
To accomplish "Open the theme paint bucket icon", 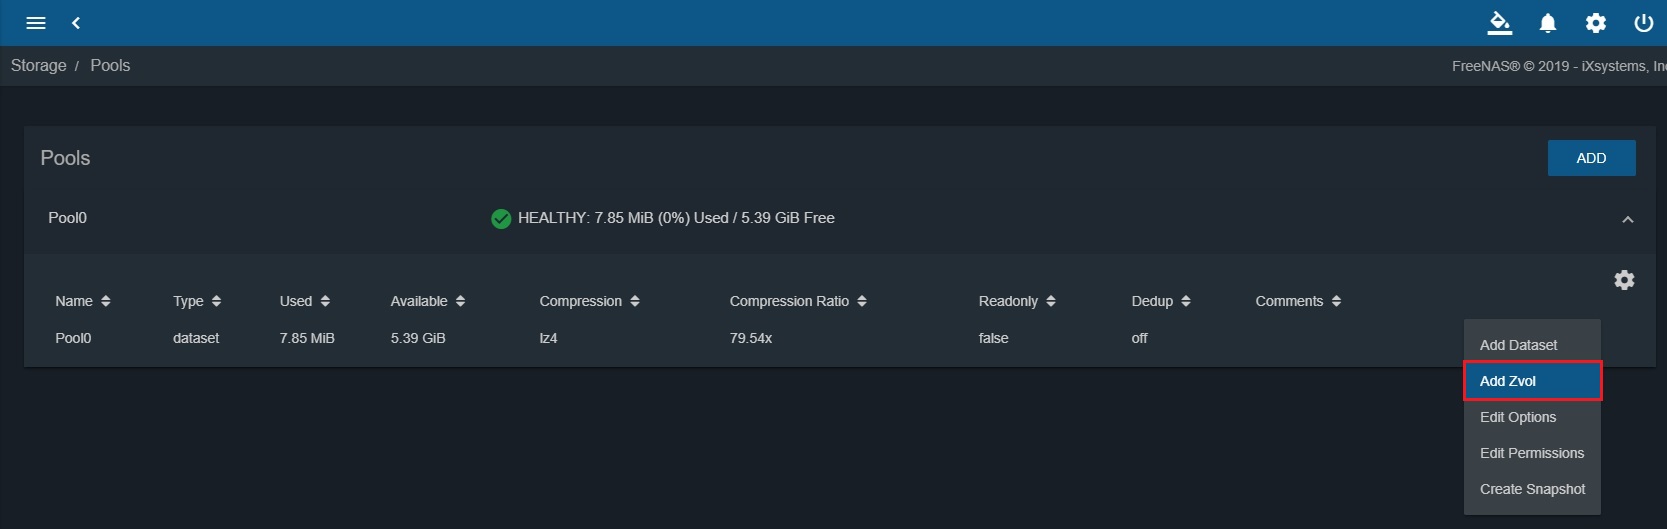I will coord(1499,23).
